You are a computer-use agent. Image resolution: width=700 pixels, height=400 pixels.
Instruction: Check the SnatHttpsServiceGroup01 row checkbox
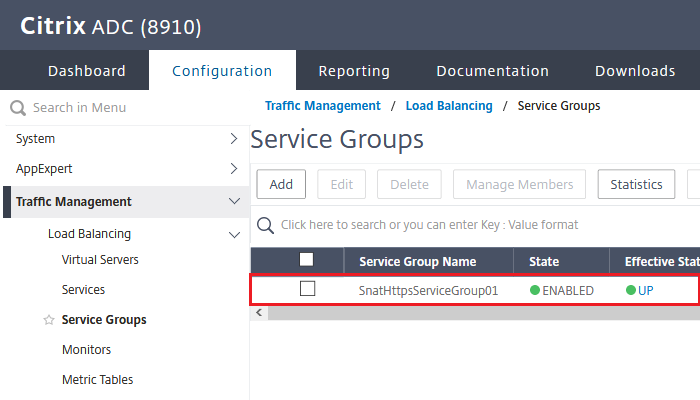(308, 288)
